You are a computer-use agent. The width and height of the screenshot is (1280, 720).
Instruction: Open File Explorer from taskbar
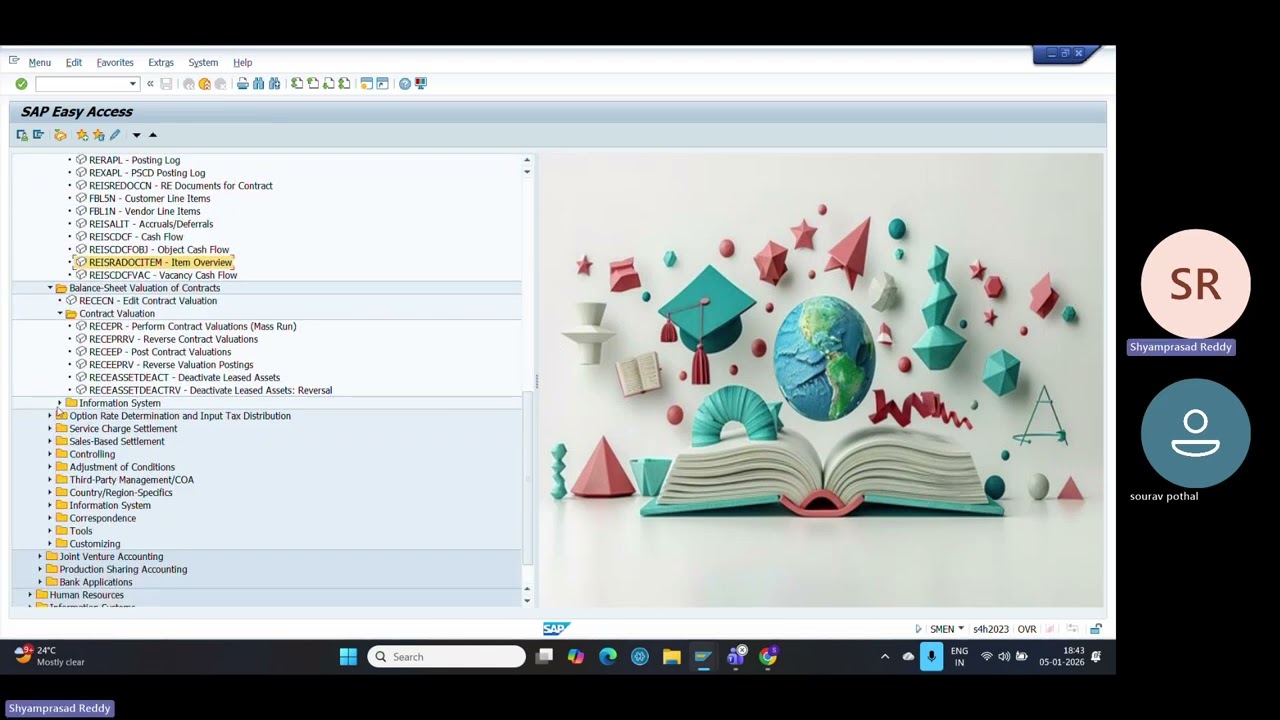pos(672,657)
